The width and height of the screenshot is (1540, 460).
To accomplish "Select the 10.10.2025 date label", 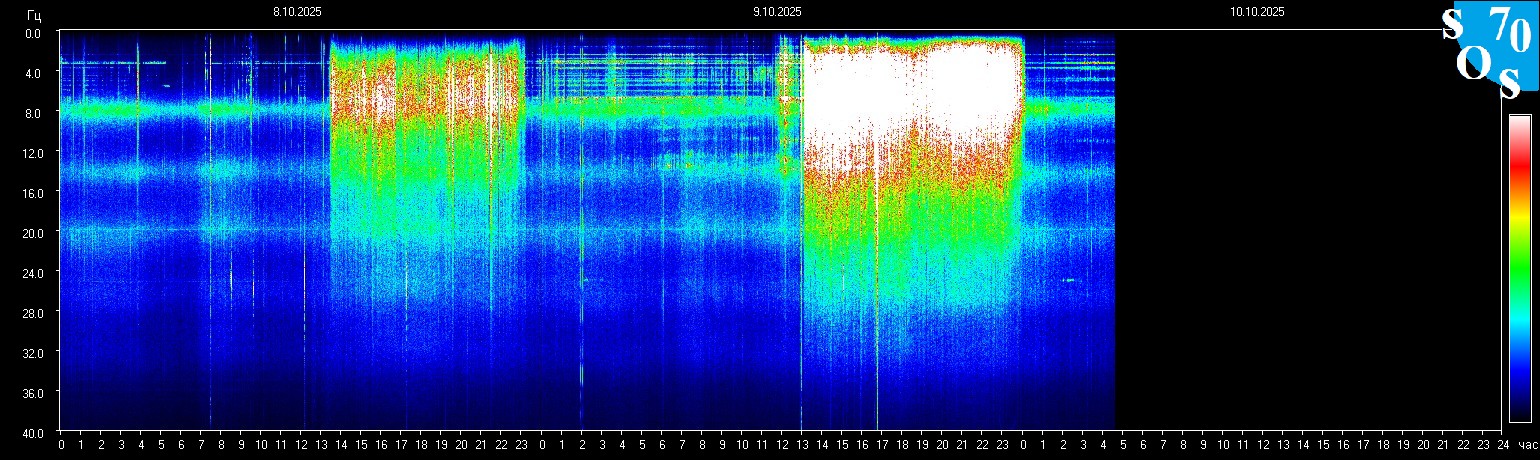I will (x=1257, y=12).
